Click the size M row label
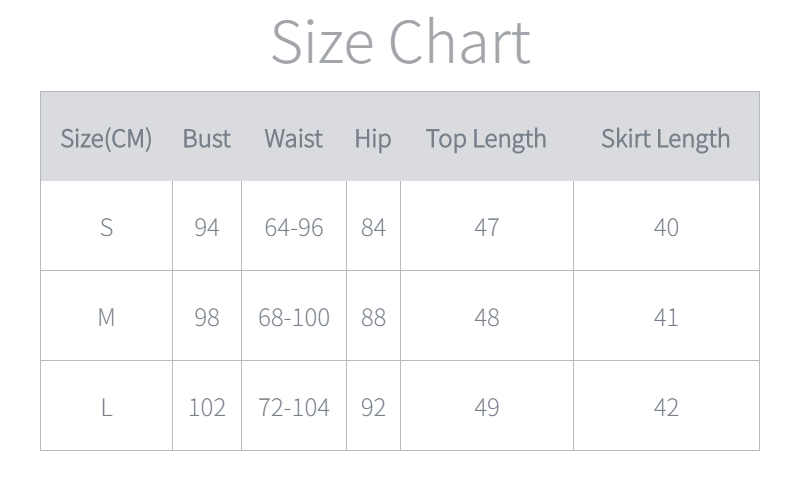The width and height of the screenshot is (800, 500). 106,317
